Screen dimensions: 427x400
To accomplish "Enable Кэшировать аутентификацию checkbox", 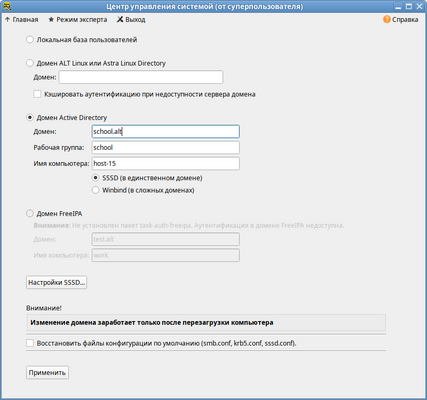I will pyautogui.click(x=37, y=94).
